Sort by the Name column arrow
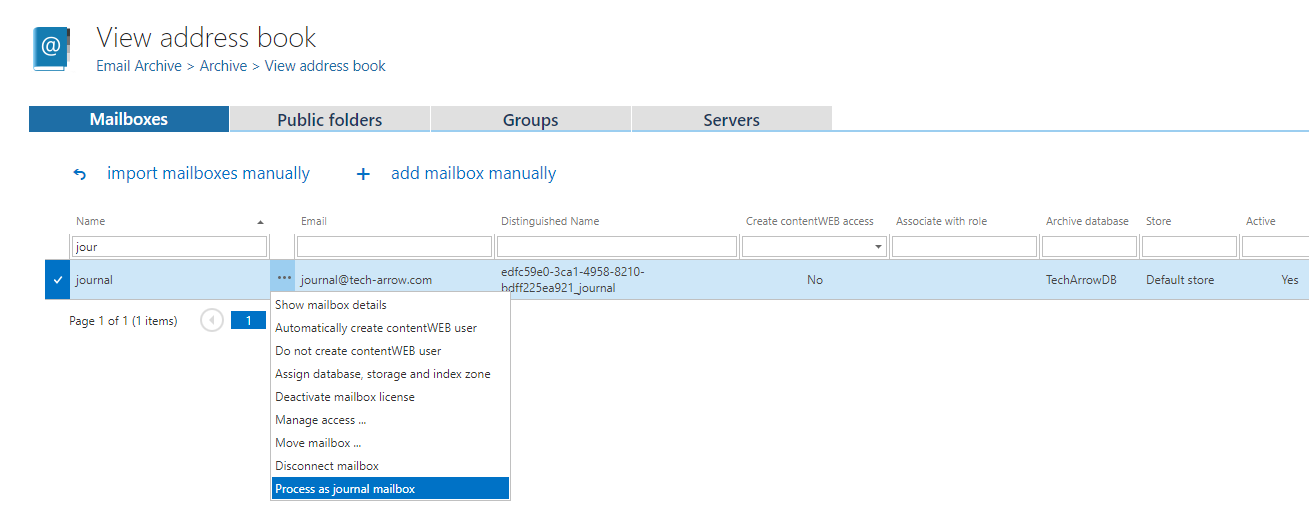The height and width of the screenshot is (506, 1309). (261, 222)
